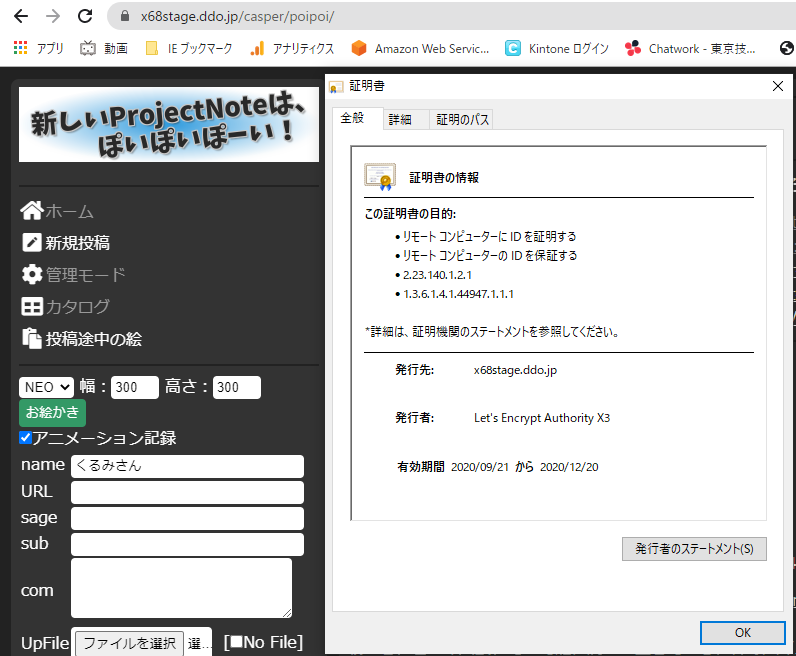Image resolution: width=796 pixels, height=656 pixels.
Task: Open the Amazon Web Services bookmark
Action: [420, 48]
